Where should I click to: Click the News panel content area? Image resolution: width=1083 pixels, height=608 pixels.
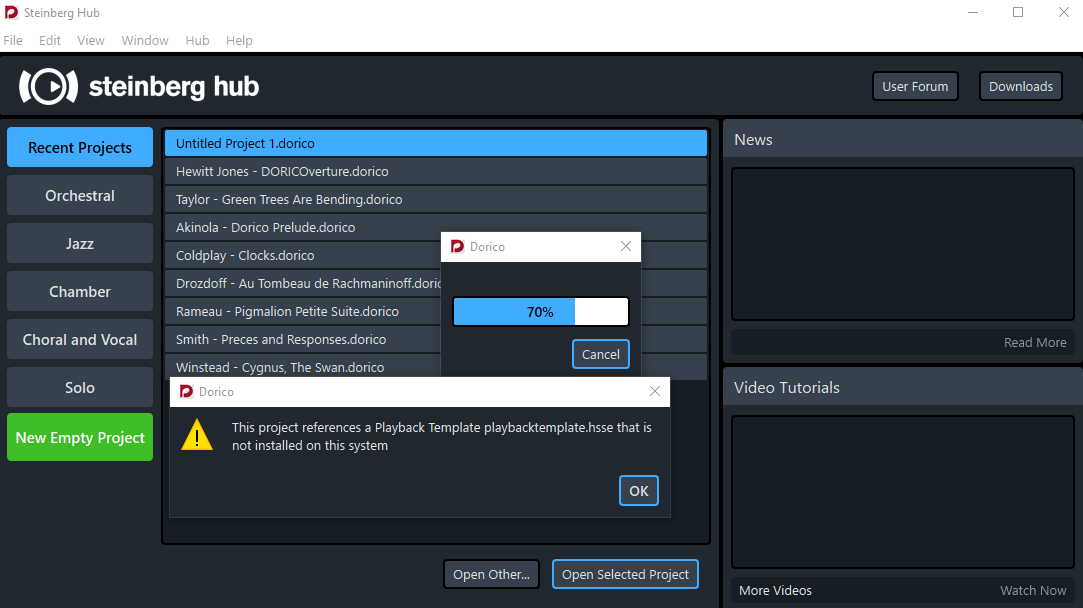[x=903, y=244]
